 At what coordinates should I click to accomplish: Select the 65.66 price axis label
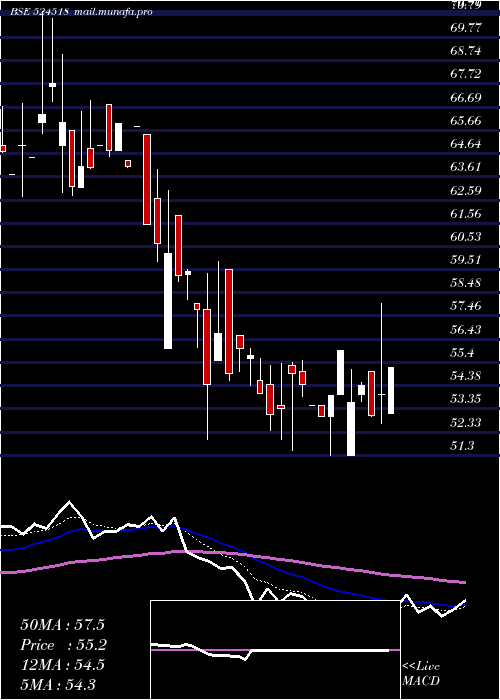pyautogui.click(x=466, y=121)
